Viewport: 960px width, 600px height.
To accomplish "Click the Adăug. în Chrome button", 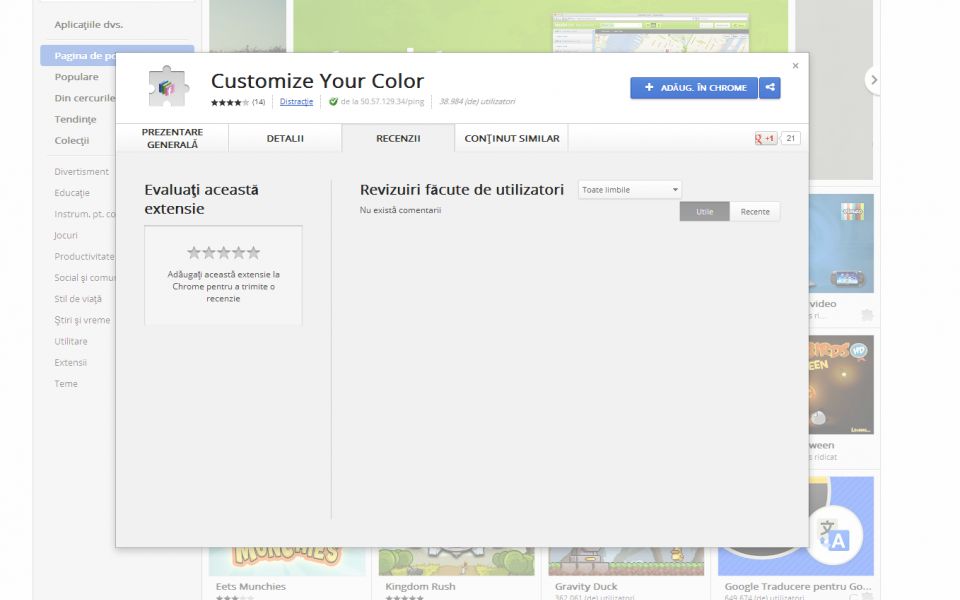I will 694,88.
